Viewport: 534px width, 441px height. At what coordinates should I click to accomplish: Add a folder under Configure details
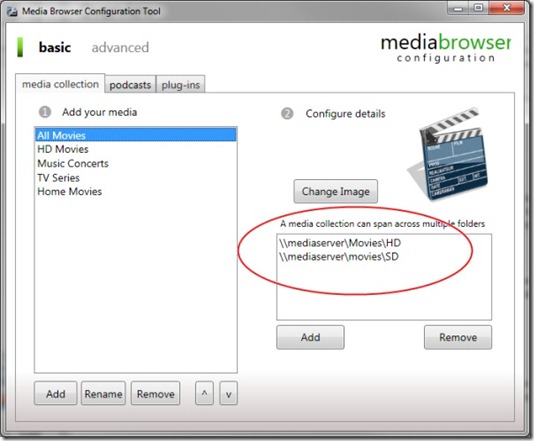pyautogui.click(x=310, y=337)
